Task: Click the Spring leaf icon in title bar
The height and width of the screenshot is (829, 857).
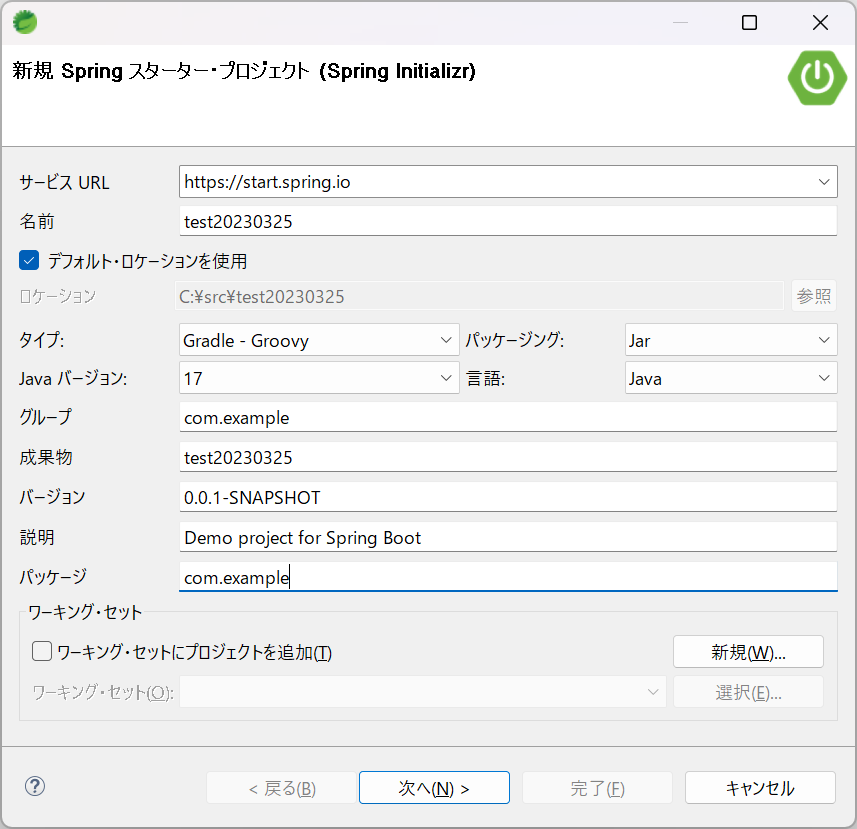Action: 24,21
